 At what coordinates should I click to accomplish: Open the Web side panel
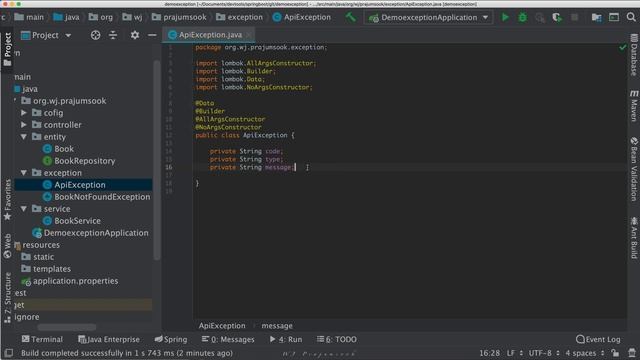coord(7,246)
